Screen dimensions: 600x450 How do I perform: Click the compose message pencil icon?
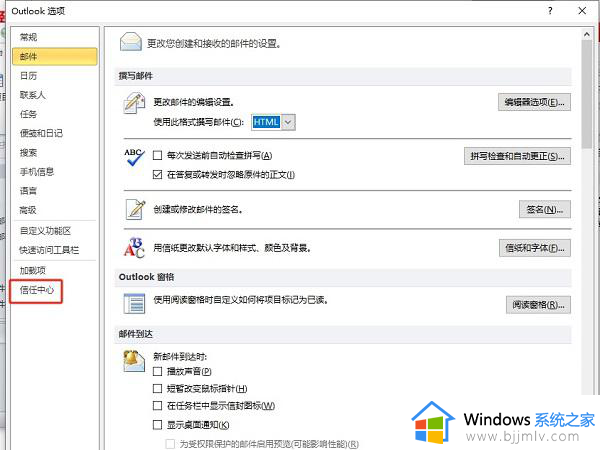(x=134, y=103)
